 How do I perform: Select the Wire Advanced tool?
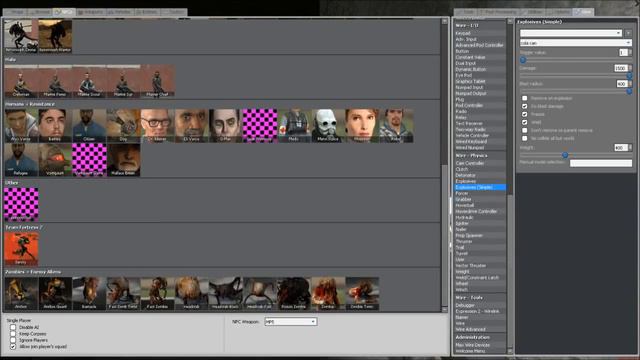pyautogui.click(x=480, y=329)
